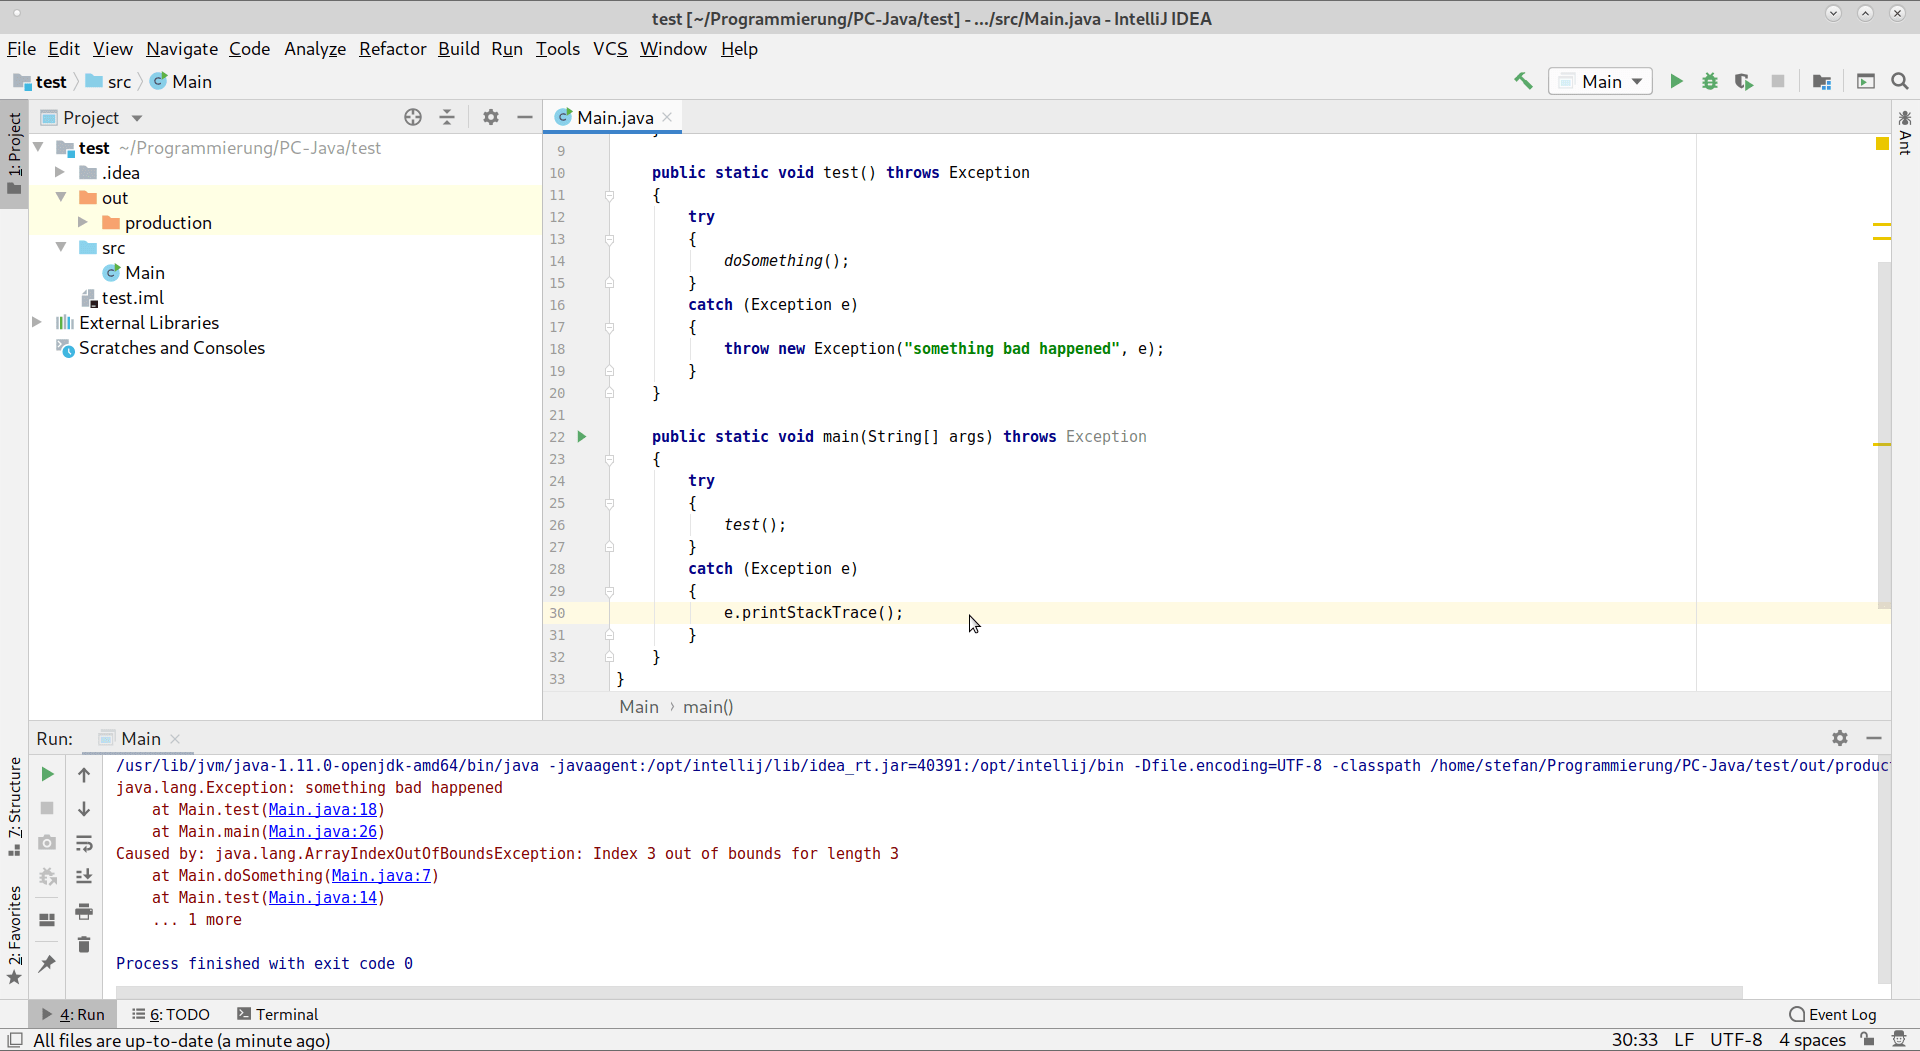This screenshot has width=1920, height=1051.
Task: Follow the Main.java:7 stack trace link
Action: (381, 875)
